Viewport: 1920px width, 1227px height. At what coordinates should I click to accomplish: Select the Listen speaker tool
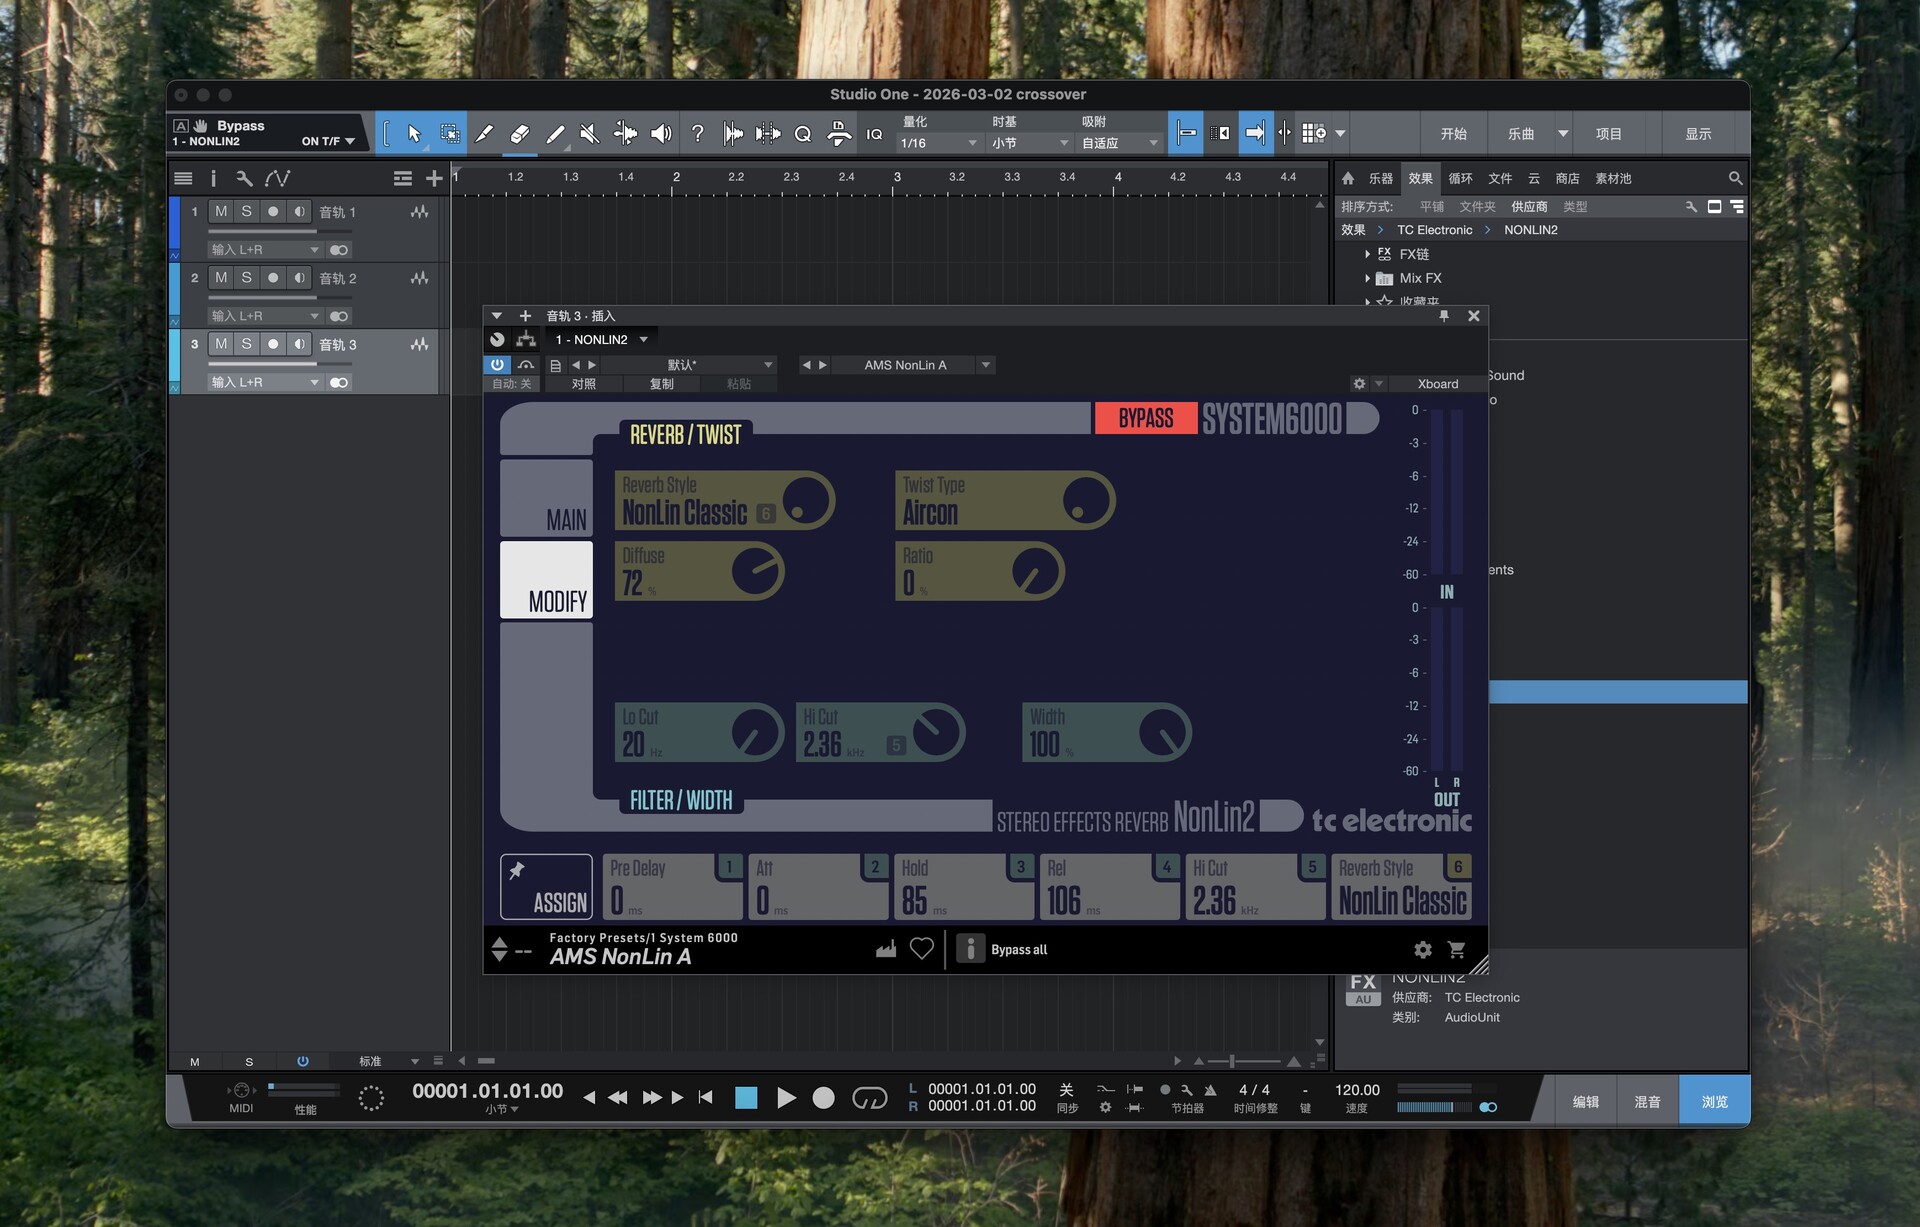click(x=661, y=133)
